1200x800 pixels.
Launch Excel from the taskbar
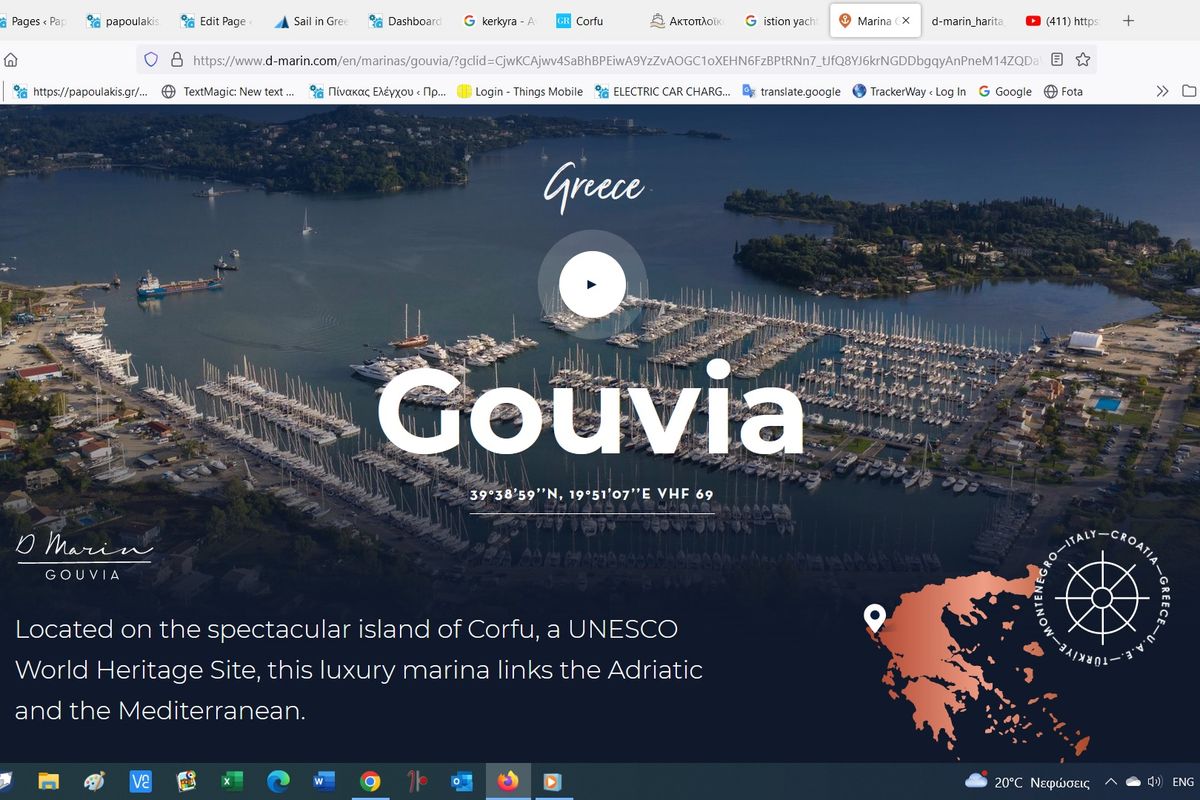point(232,782)
